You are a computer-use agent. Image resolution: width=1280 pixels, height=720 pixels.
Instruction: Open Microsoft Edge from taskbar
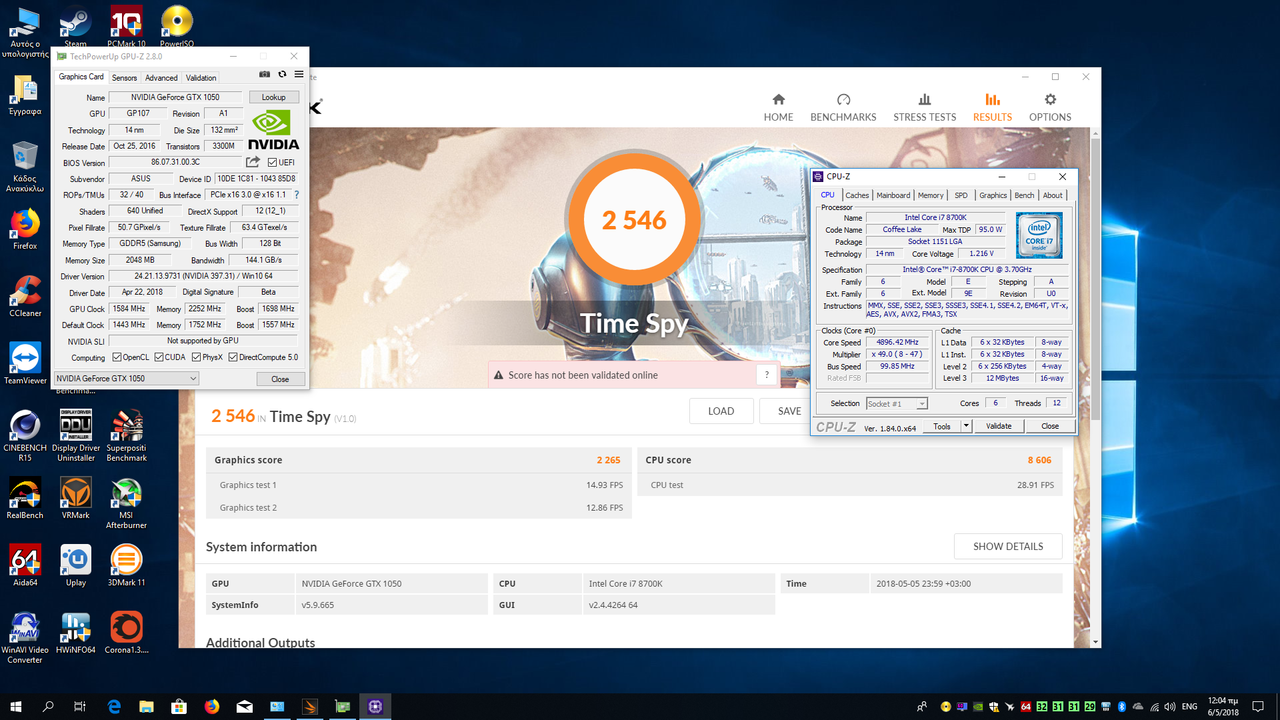click(x=113, y=706)
